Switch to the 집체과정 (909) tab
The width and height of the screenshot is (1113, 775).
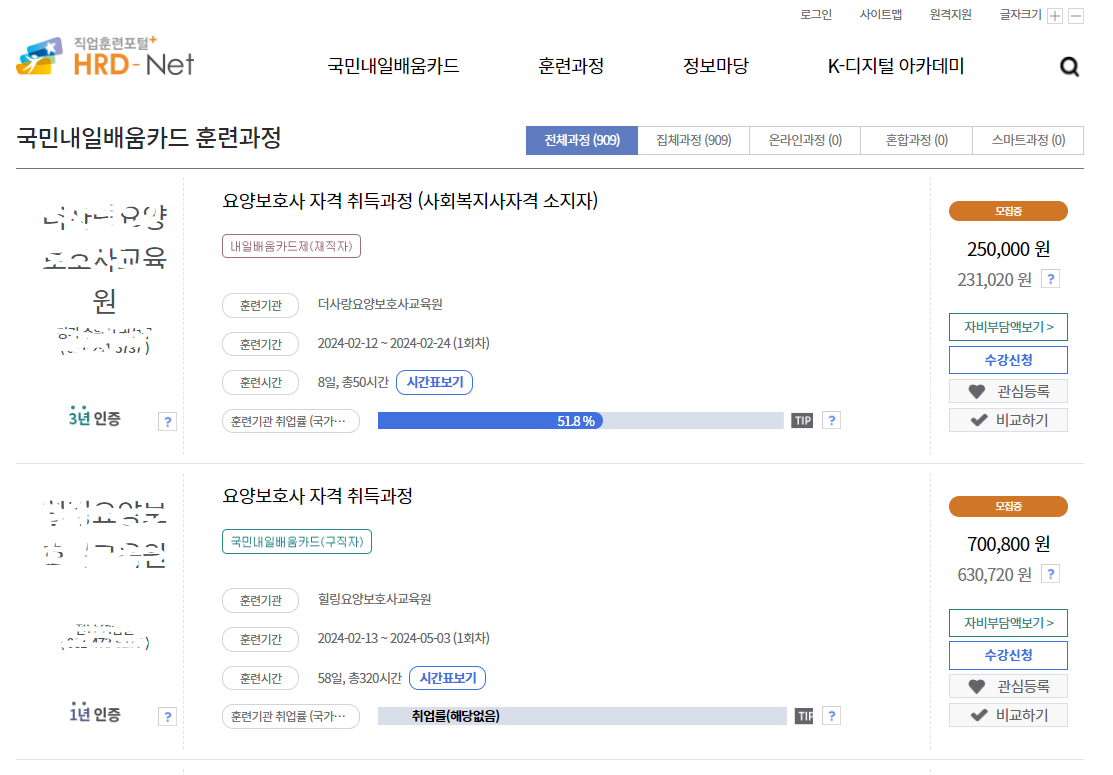[692, 140]
